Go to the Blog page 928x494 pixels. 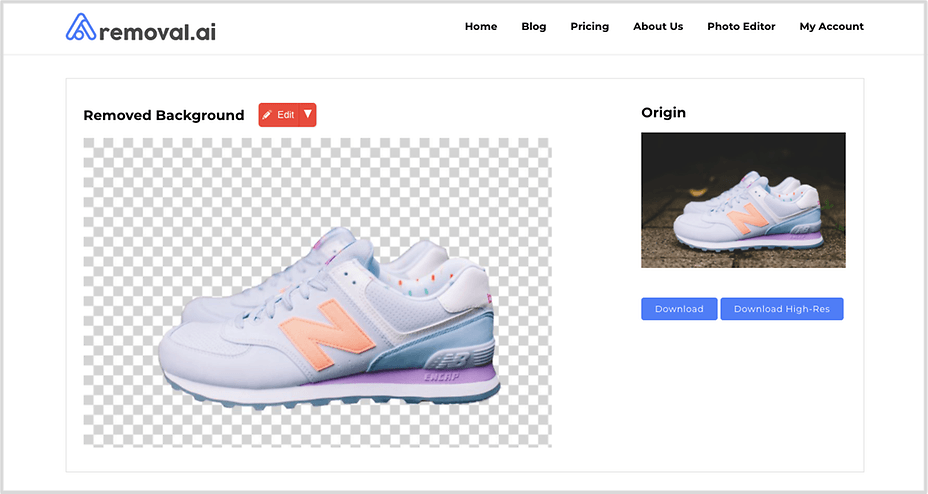pyautogui.click(x=533, y=27)
